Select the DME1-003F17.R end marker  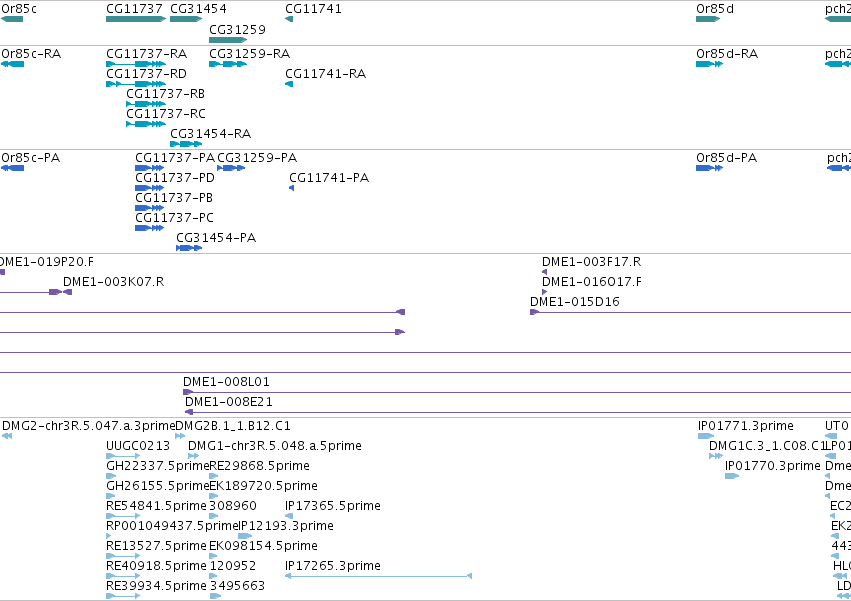(544, 272)
